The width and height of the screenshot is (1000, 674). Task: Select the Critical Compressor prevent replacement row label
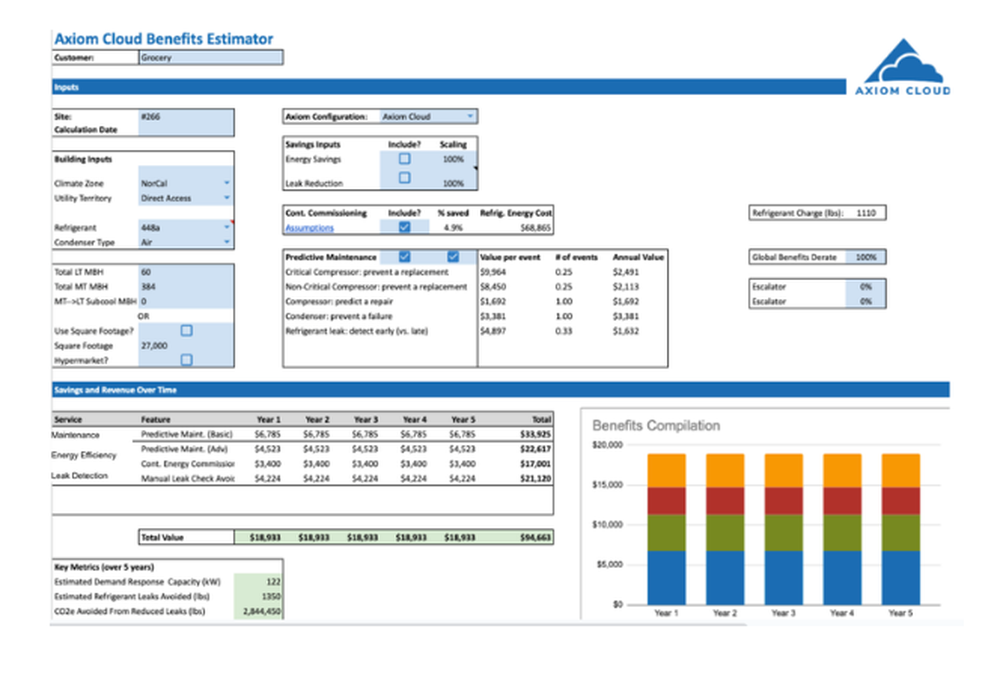point(367,272)
